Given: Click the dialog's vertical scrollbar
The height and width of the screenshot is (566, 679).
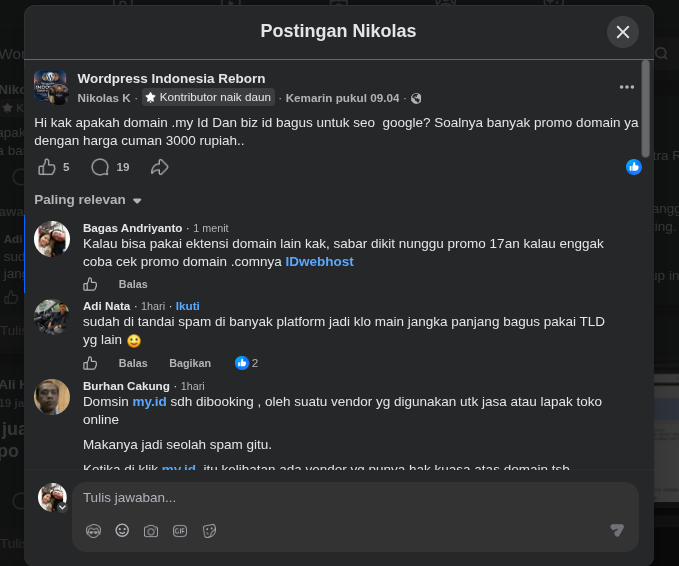Looking at the screenshot, I should pos(645,109).
